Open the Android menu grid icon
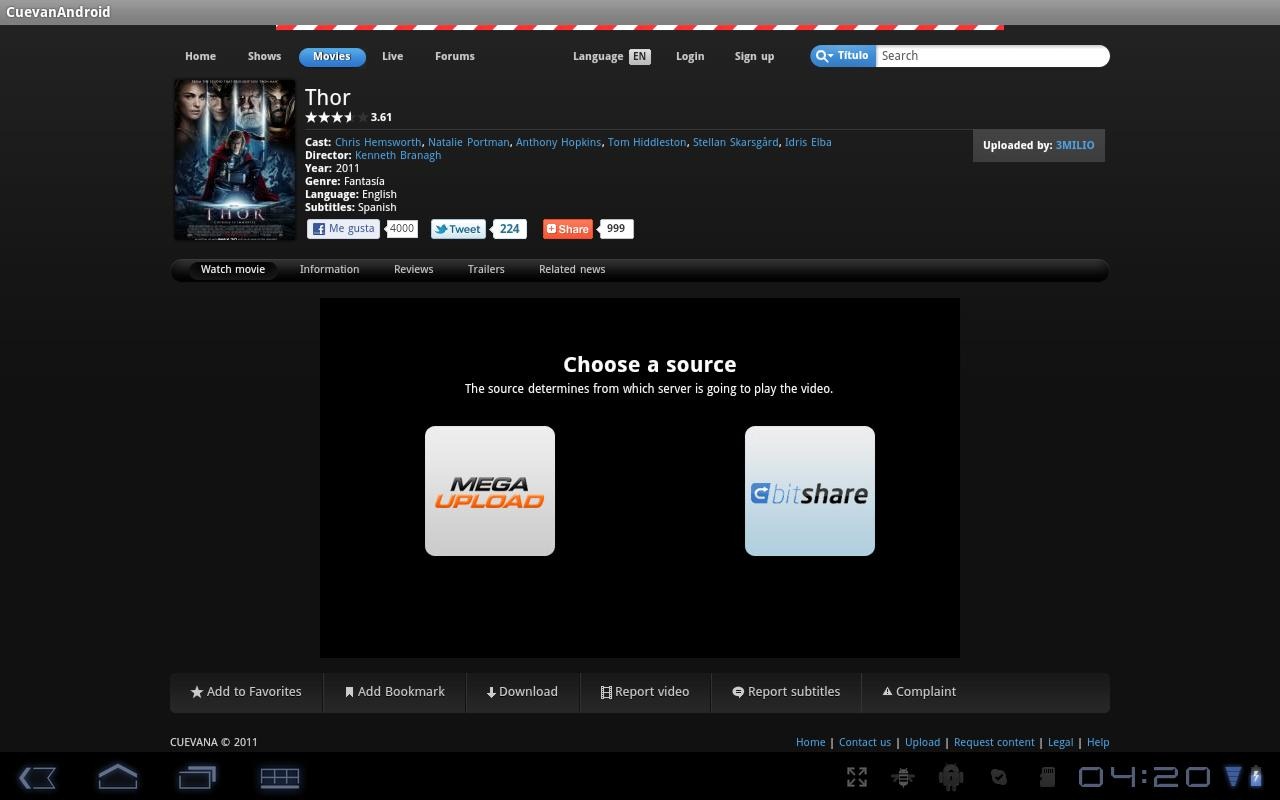The height and width of the screenshot is (800, 1280). pos(280,777)
